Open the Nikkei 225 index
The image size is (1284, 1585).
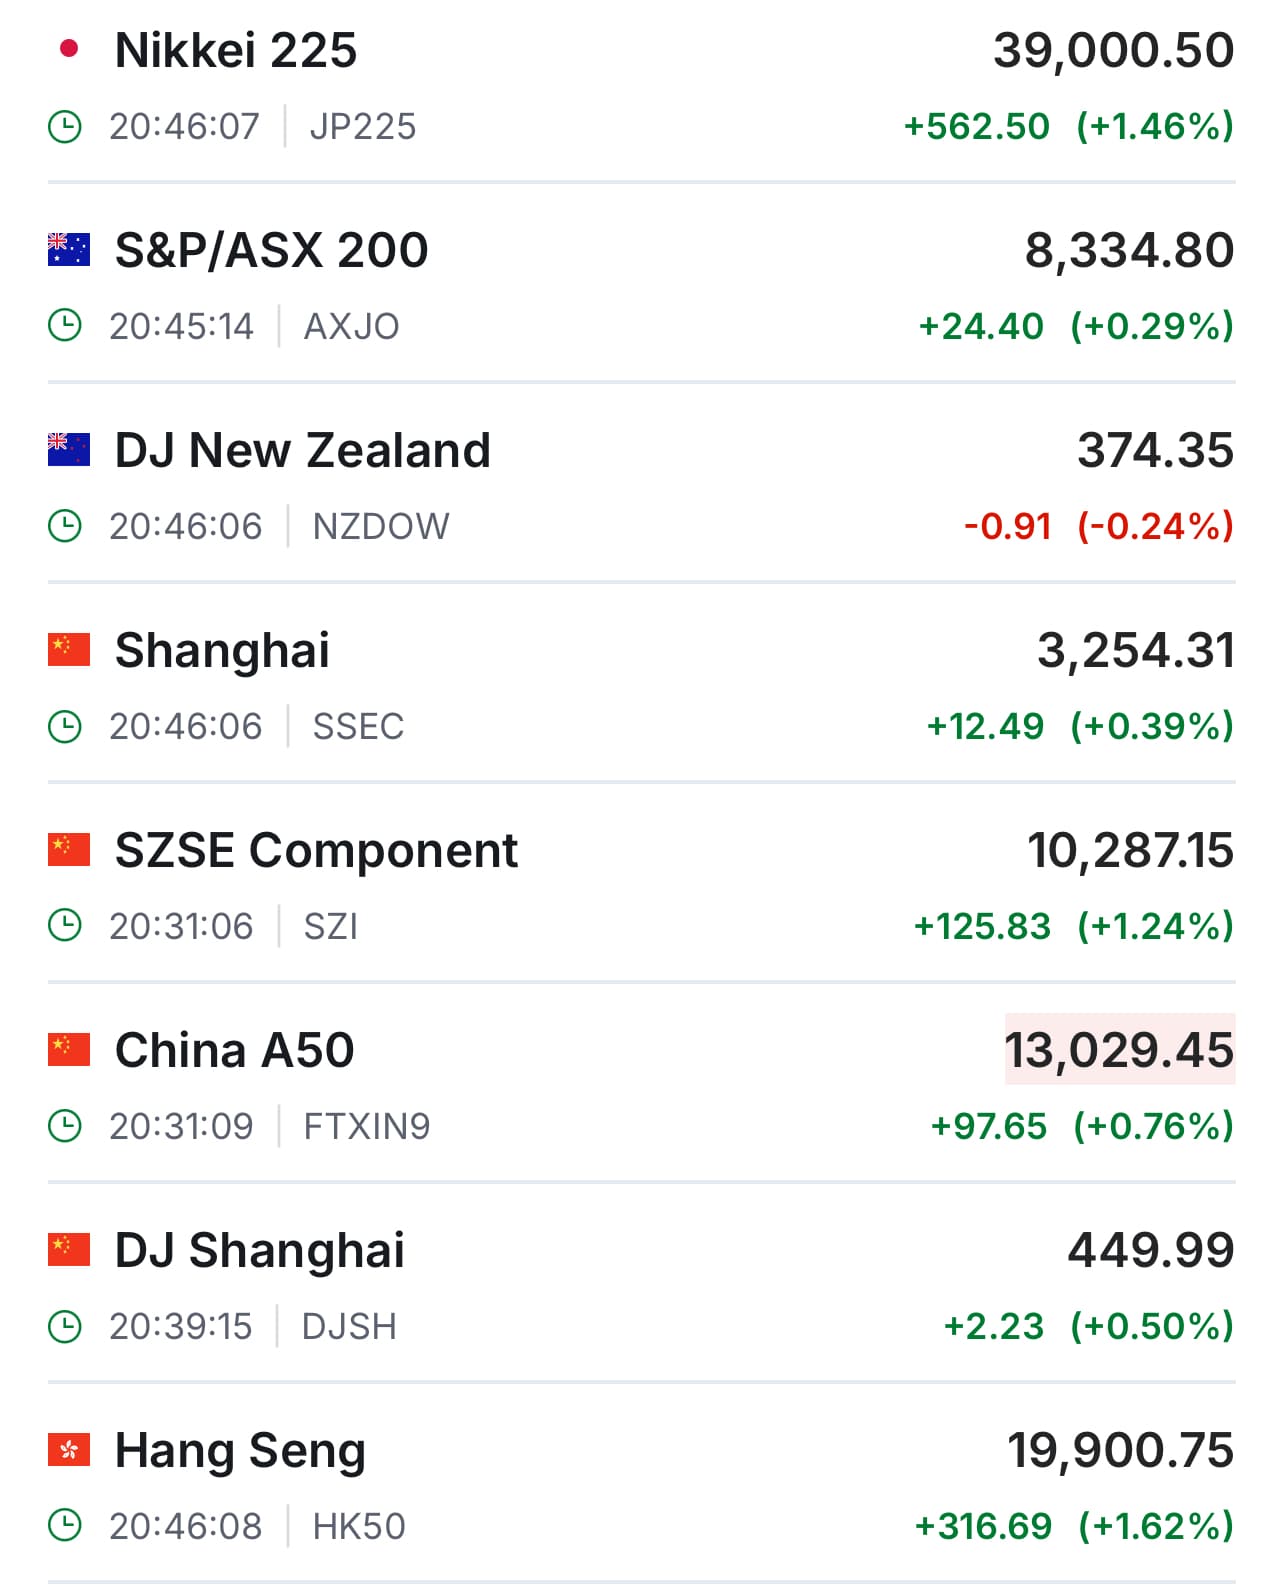(236, 50)
